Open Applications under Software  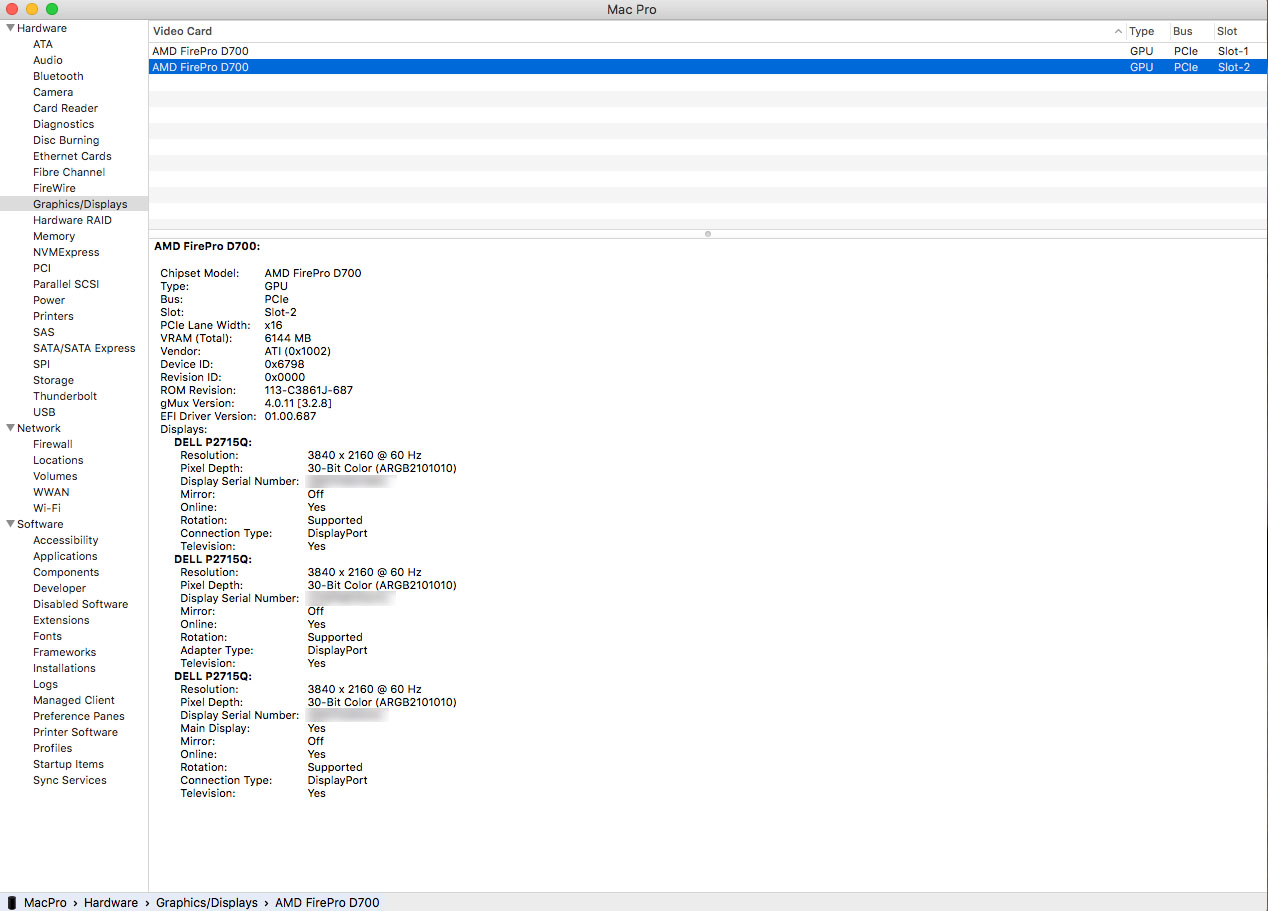pos(65,556)
